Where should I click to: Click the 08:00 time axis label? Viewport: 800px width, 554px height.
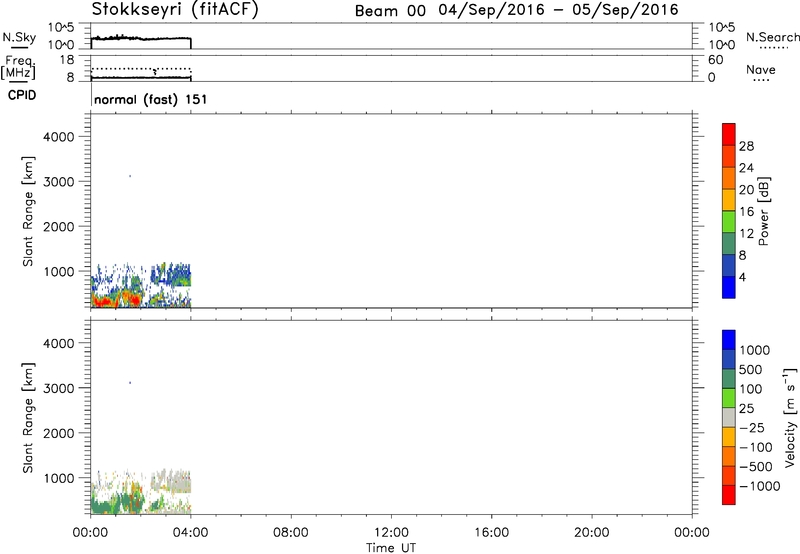pyautogui.click(x=290, y=533)
